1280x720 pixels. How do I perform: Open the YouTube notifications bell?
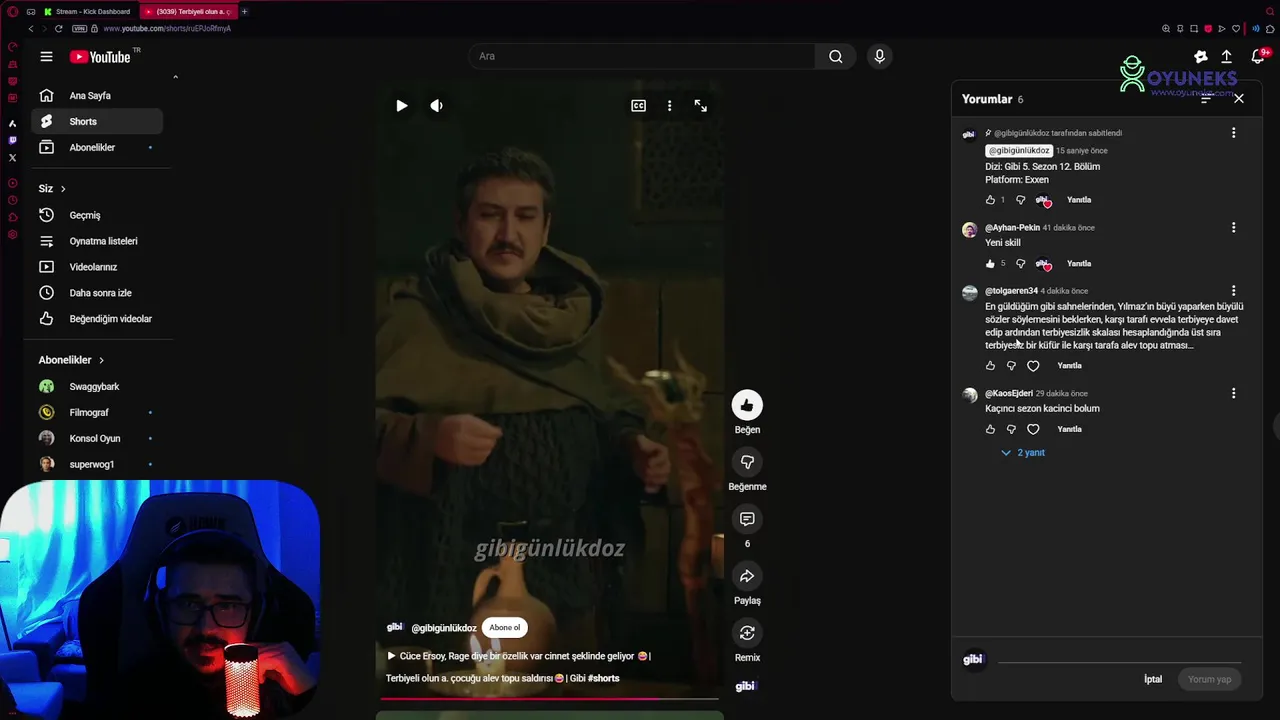(1258, 57)
